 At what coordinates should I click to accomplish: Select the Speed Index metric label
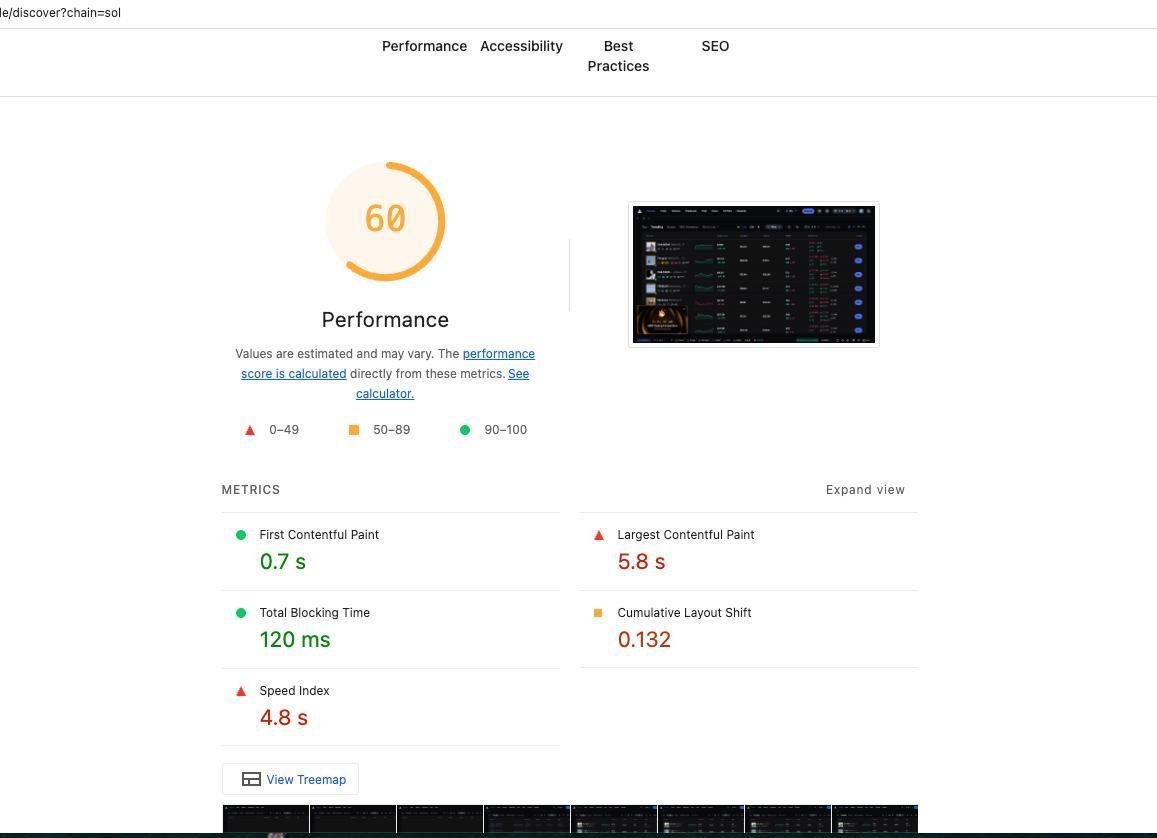pos(294,691)
